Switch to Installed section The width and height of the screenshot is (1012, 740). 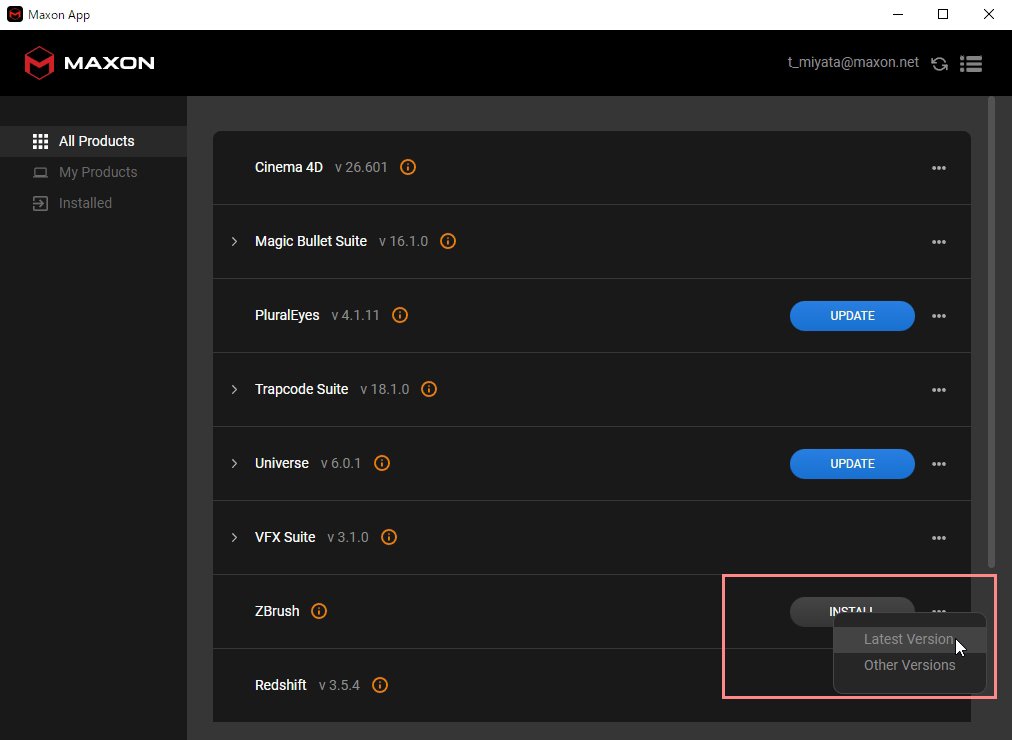[94, 203]
